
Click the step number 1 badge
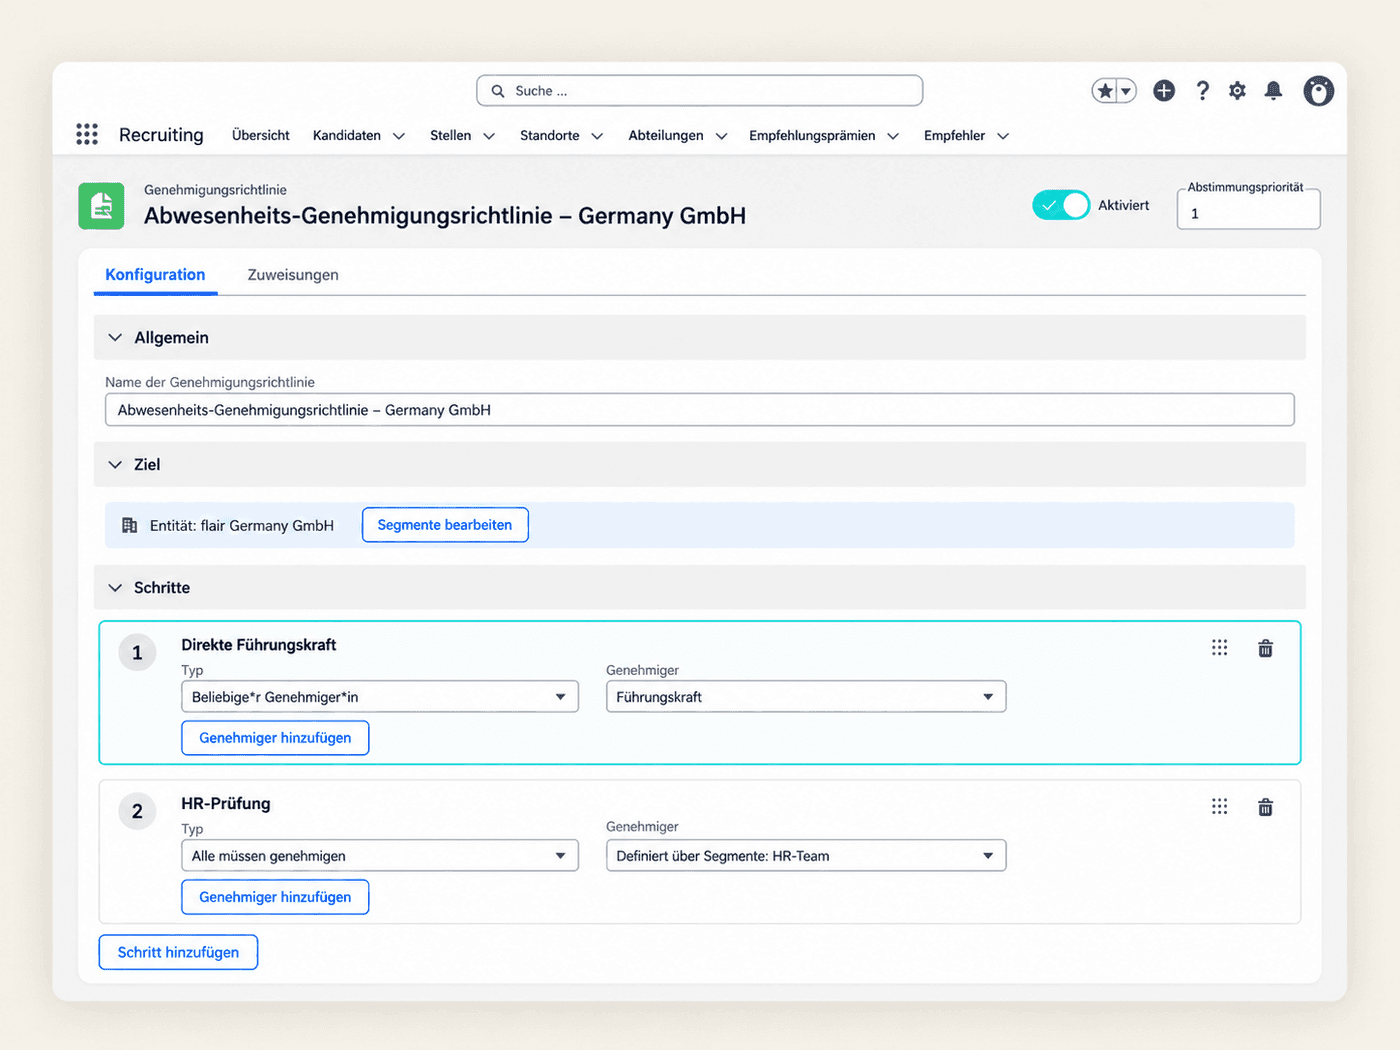tap(137, 653)
